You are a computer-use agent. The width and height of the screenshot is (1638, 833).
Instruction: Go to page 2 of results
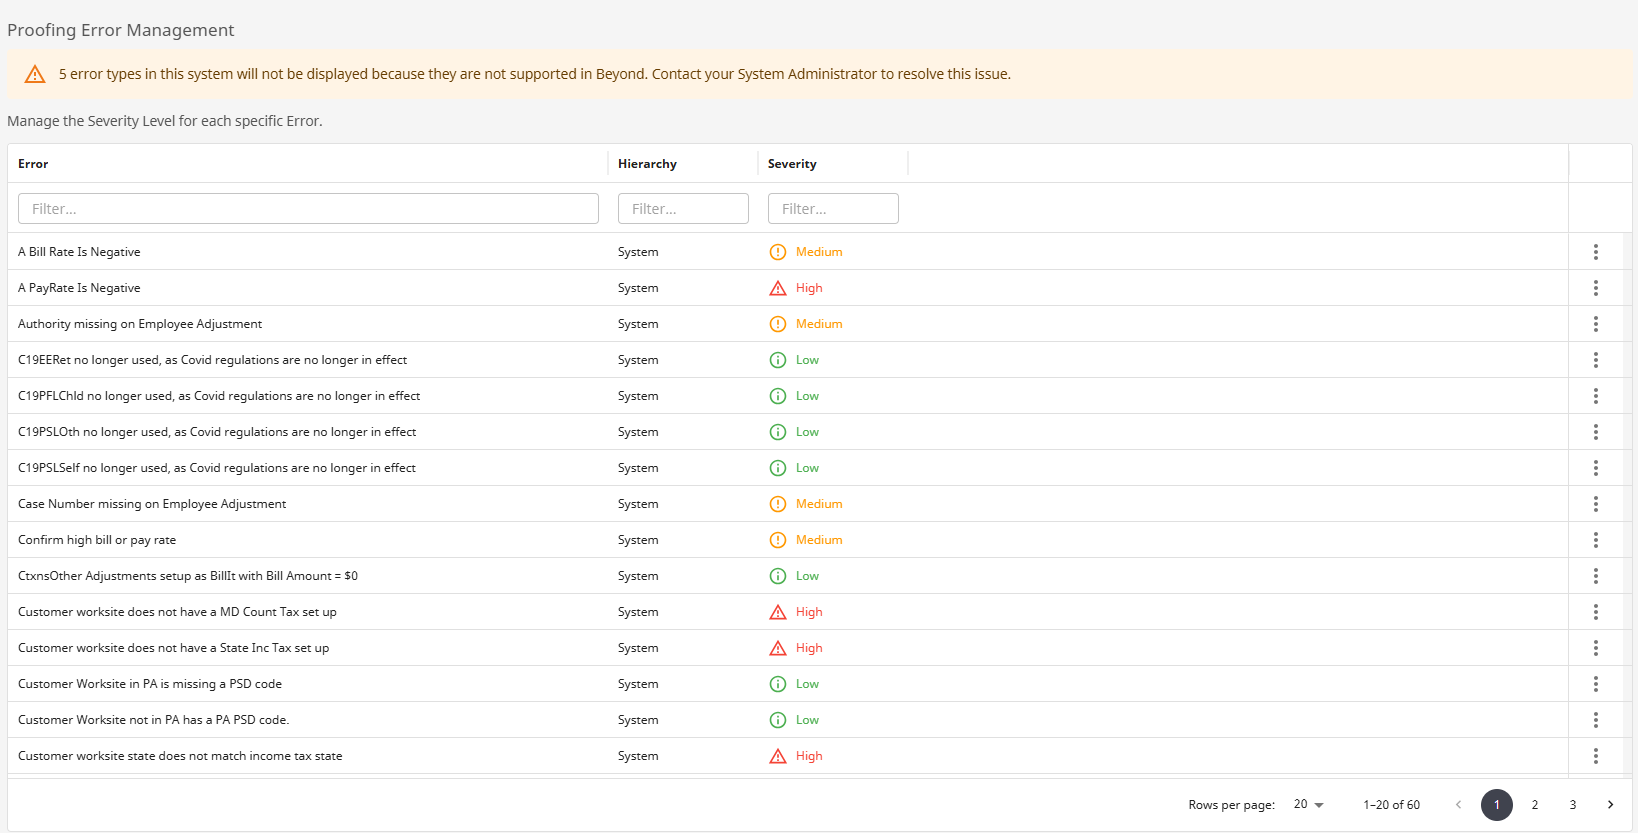[1535, 805]
